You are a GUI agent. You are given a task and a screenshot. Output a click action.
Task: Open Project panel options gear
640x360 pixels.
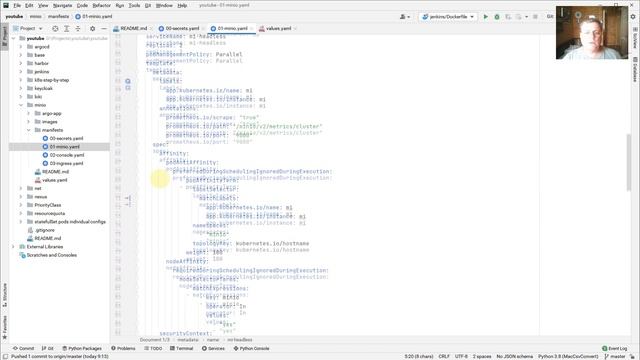click(92, 29)
